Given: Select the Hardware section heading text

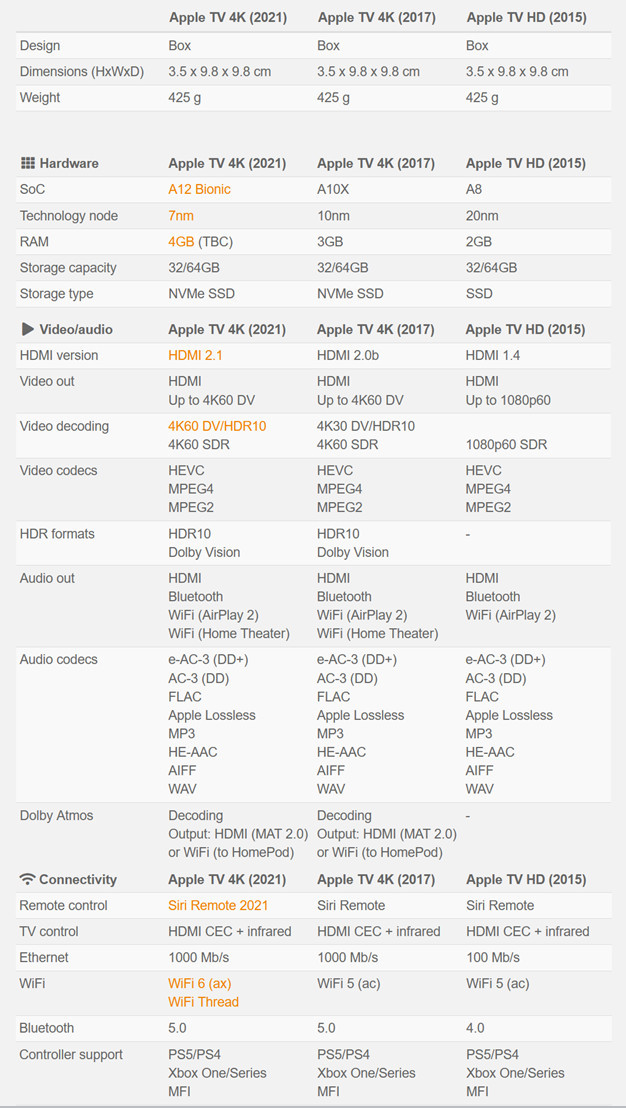Looking at the screenshot, I should pyautogui.click(x=69, y=163).
